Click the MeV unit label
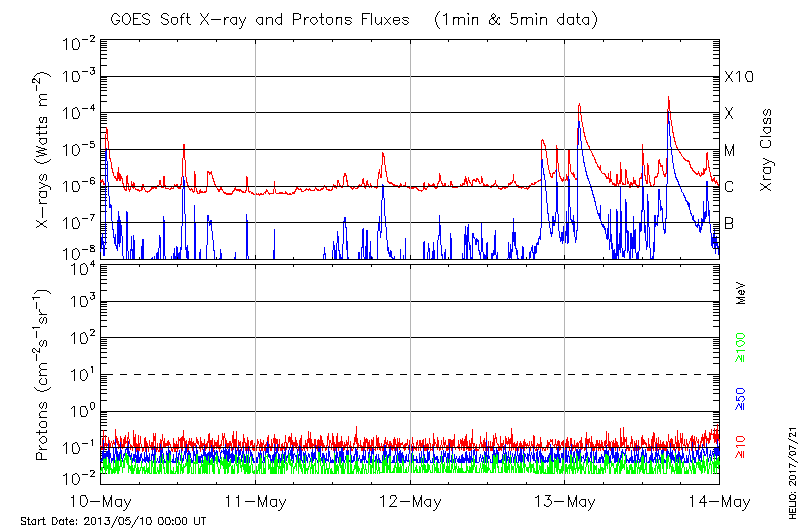This screenshot has width=800, height=530. 741,293
